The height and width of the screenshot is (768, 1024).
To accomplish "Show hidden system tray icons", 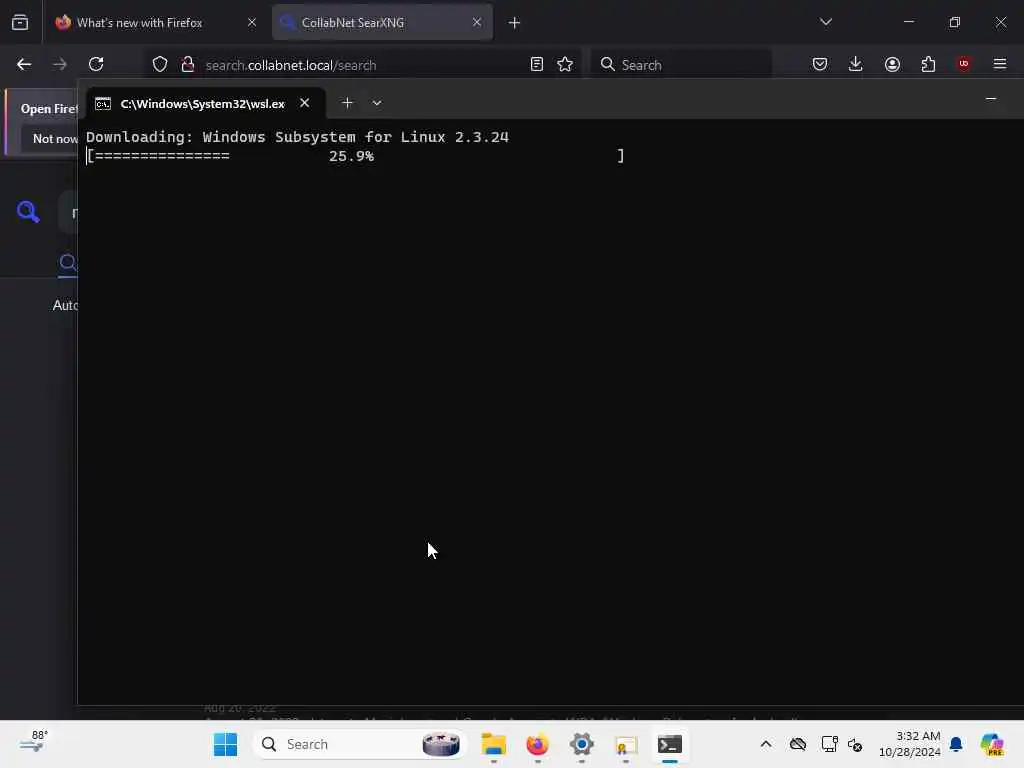I will (x=766, y=744).
